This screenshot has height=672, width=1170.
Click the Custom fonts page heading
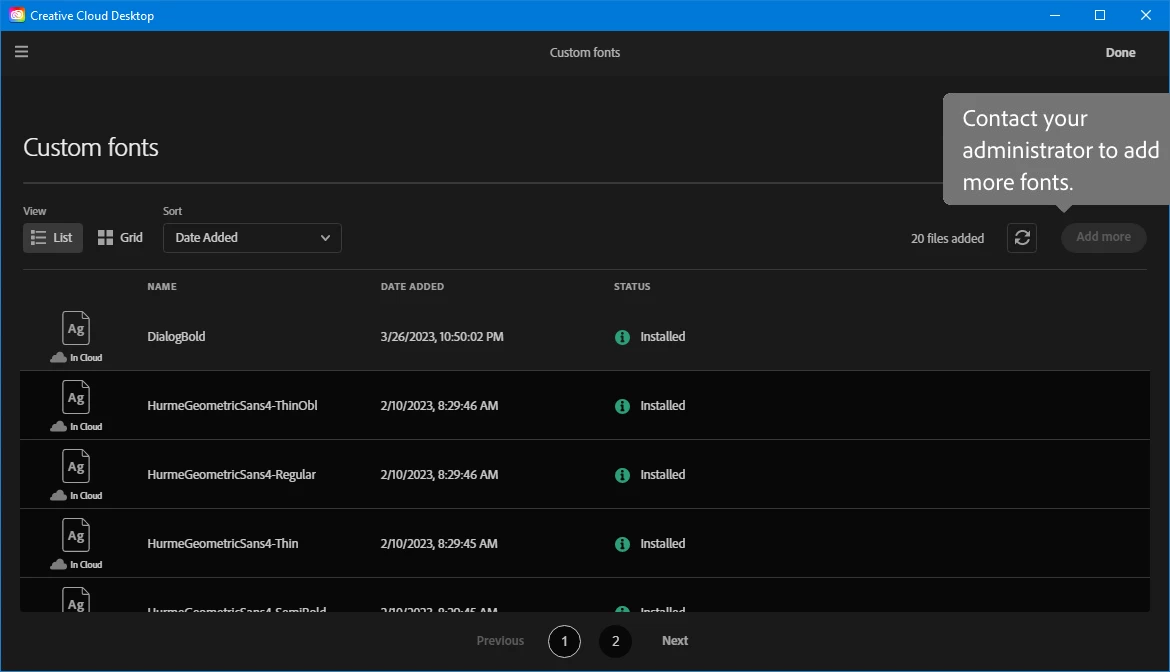[91, 148]
